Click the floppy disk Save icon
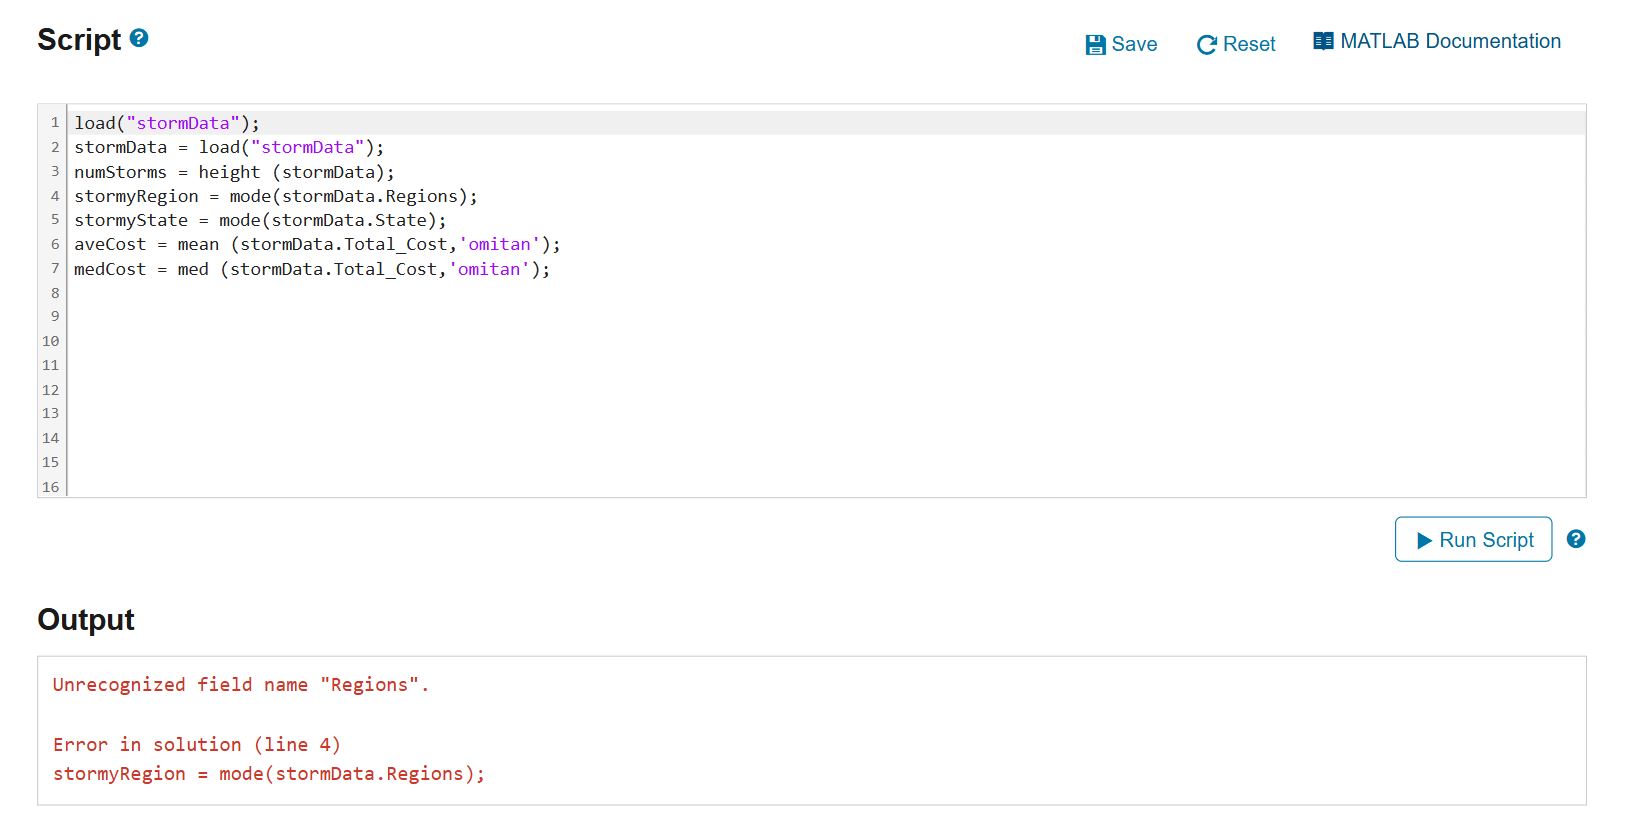Viewport: 1628px width, 832px height. click(1095, 45)
